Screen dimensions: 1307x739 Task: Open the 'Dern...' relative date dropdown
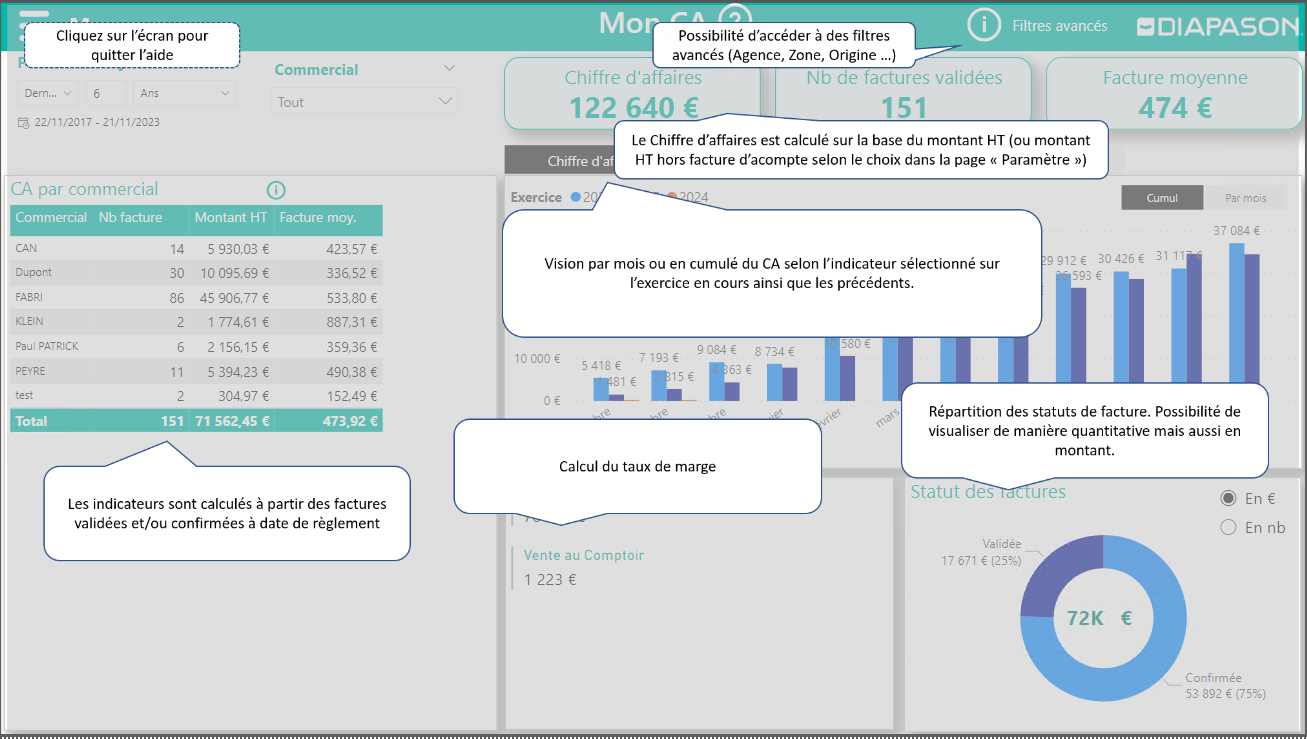(x=48, y=93)
